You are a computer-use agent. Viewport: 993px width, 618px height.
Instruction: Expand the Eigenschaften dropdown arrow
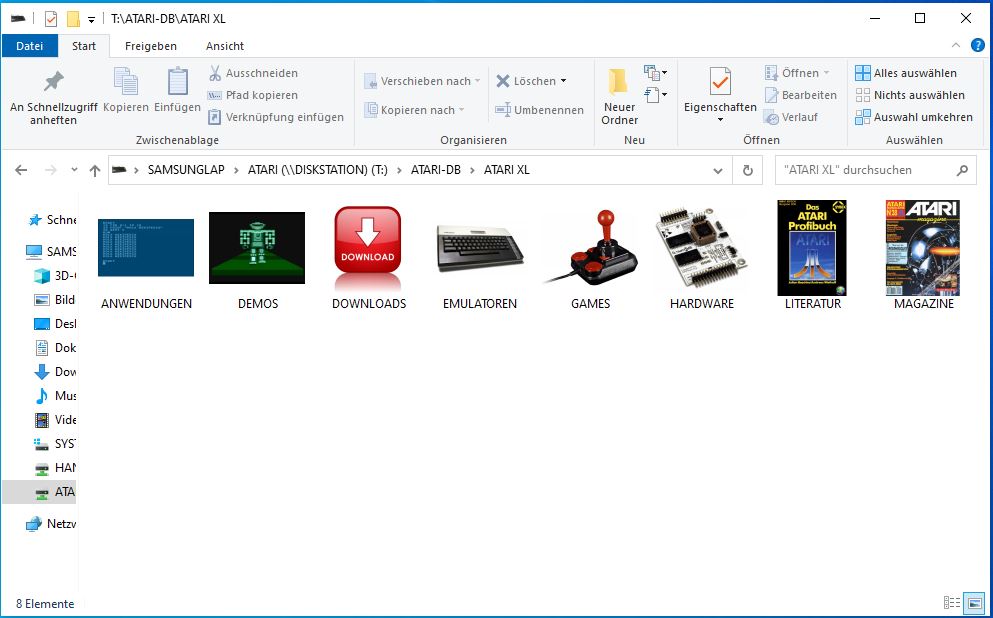click(x=720, y=120)
